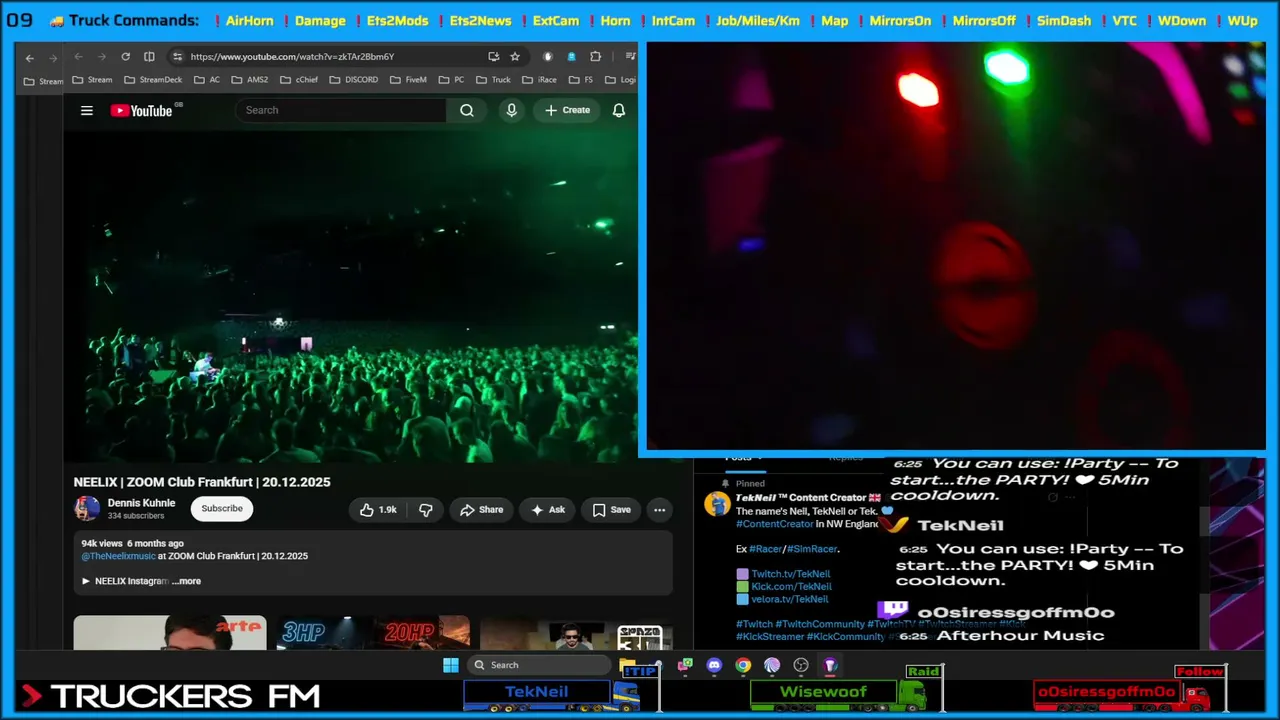
Task: Click the #SimRacer hashtag
Action: [x=812, y=549]
